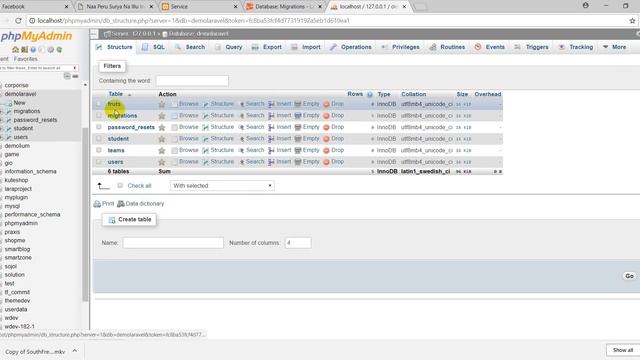Open the With selected dropdown
Screen dimensions: 640x360
(x=222, y=186)
